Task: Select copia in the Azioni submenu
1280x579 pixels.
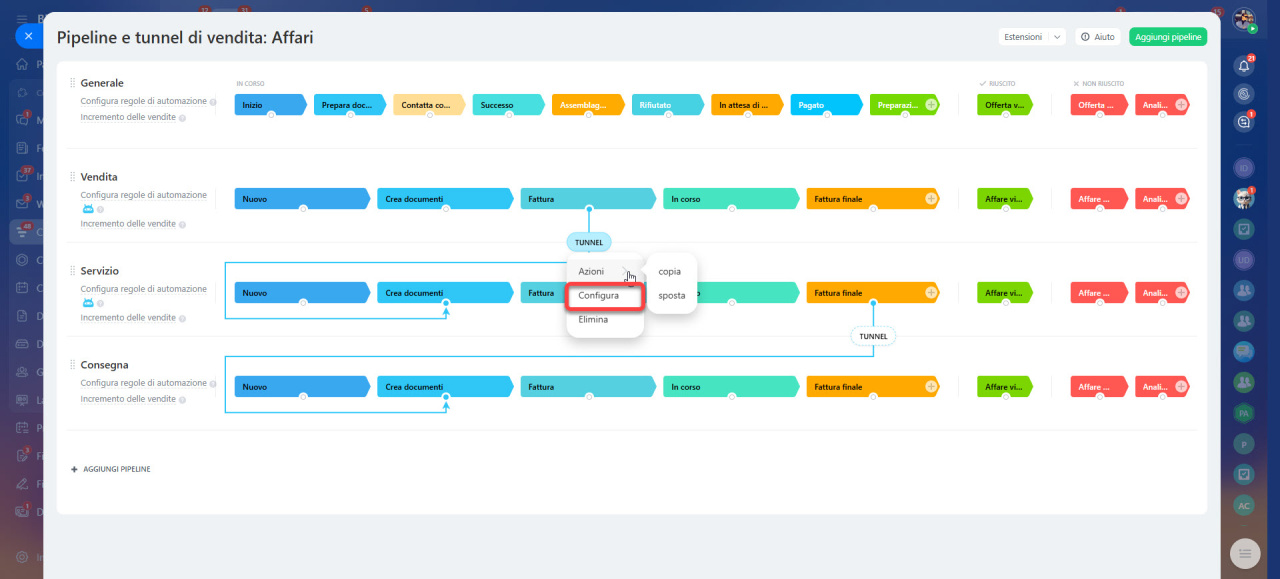Action: 670,272
